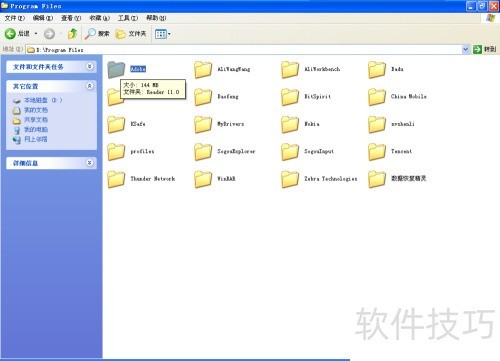Open the 工具 (Tools) menu
The height and width of the screenshot is (361, 500).
pyautogui.click(x=128, y=18)
